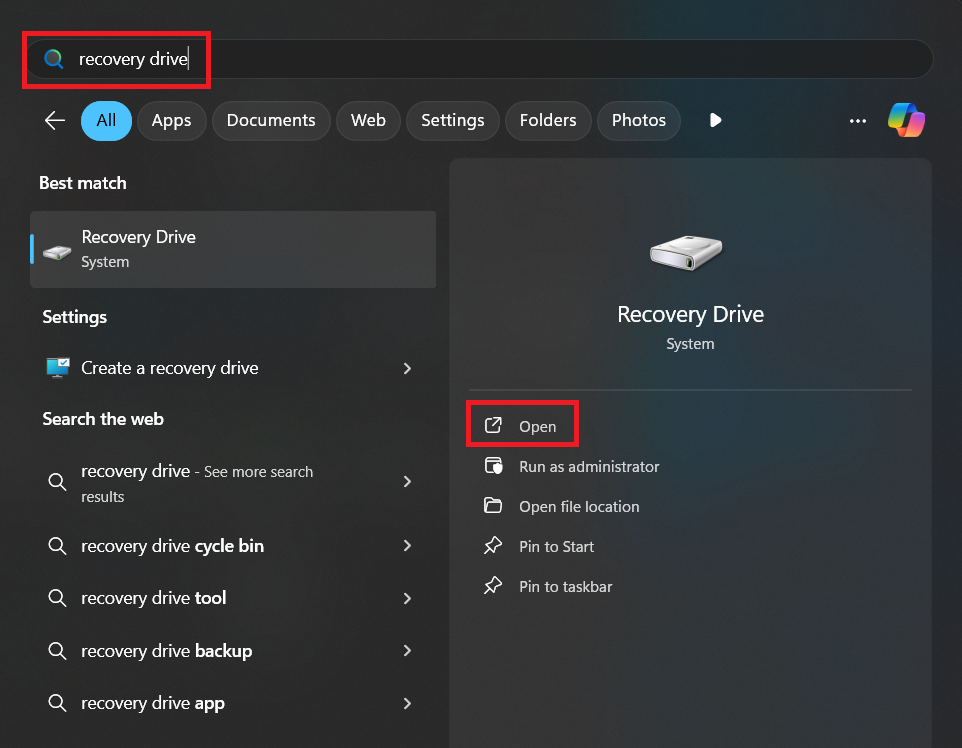The width and height of the screenshot is (962, 748).
Task: Click the Open file location folder icon
Action: (x=493, y=506)
